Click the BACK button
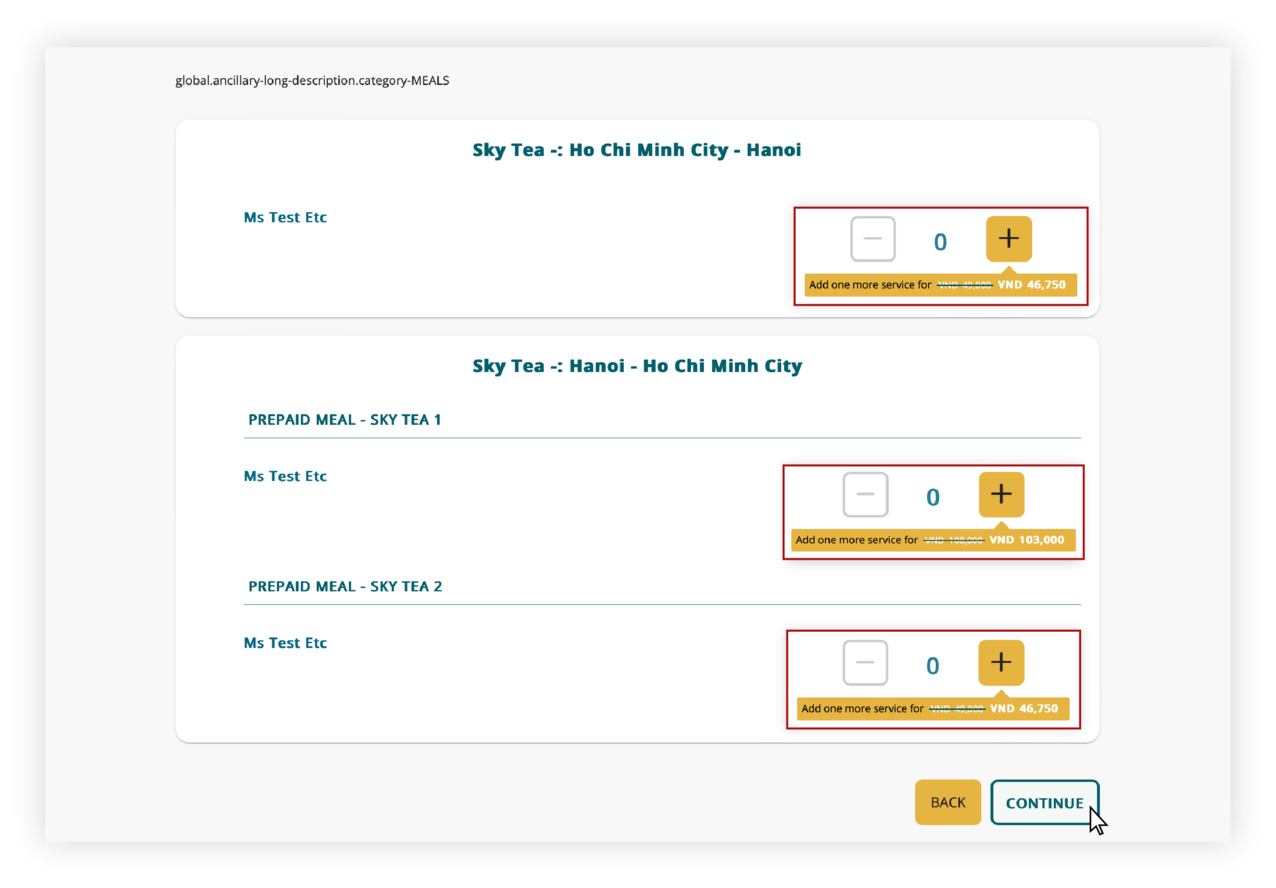This screenshot has height=888, width=1276. [x=947, y=802]
